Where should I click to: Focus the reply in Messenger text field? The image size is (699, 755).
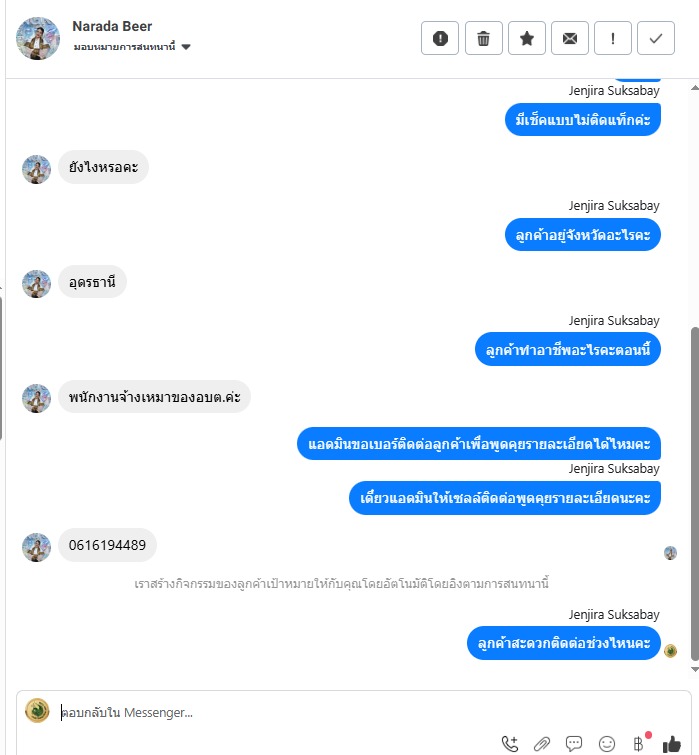click(356, 712)
